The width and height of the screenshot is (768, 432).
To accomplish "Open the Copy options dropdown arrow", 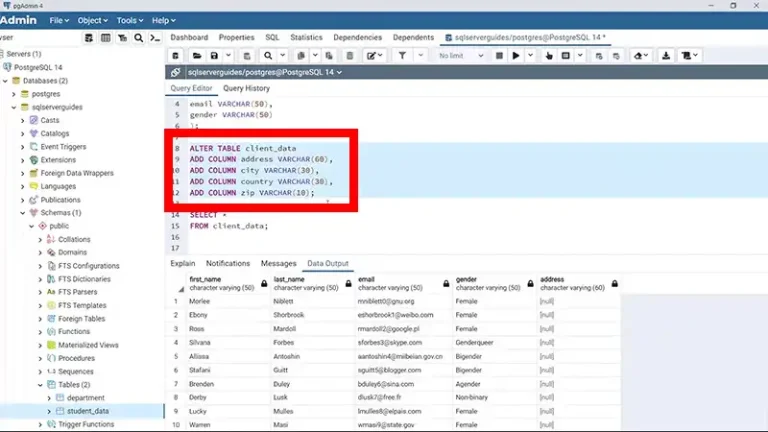I will coord(315,56).
